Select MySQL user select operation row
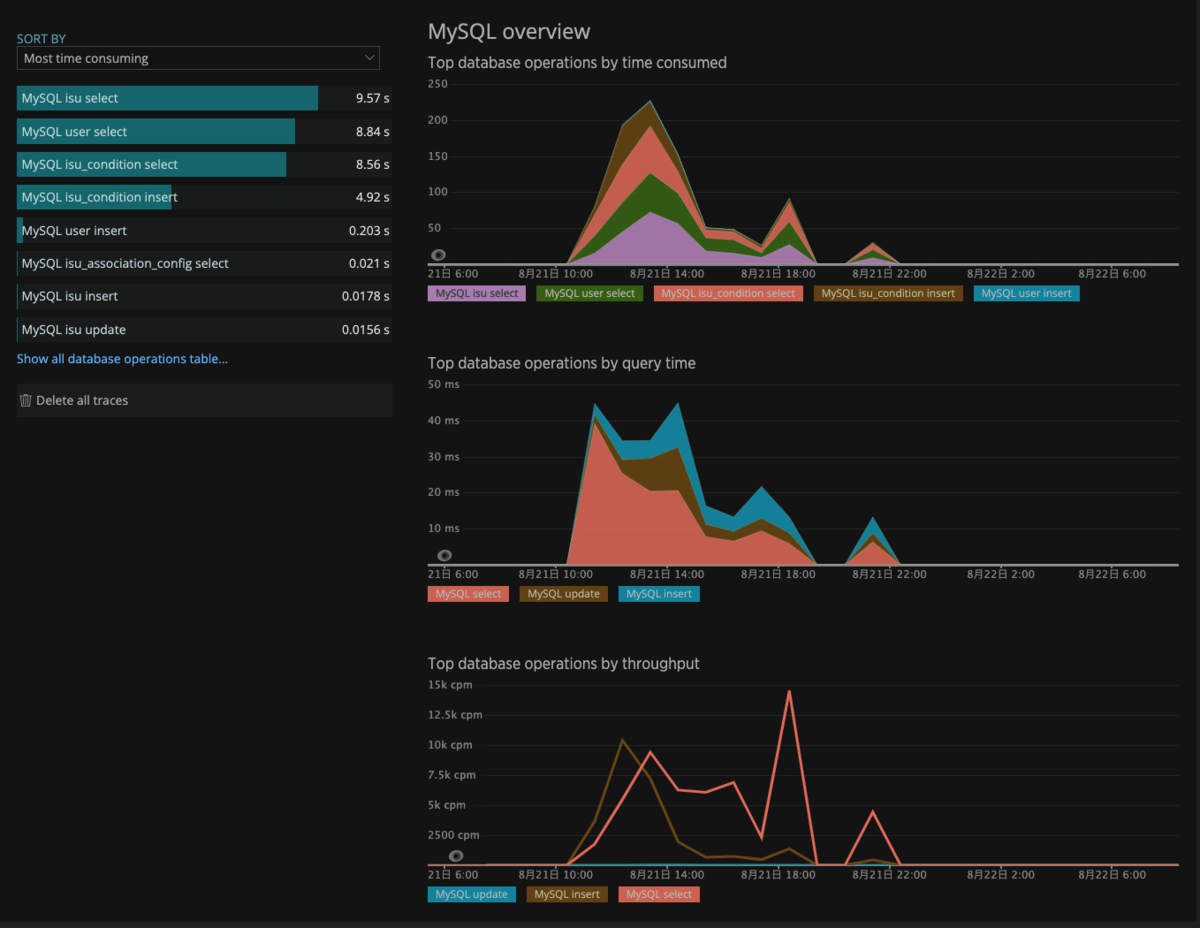 (x=204, y=131)
